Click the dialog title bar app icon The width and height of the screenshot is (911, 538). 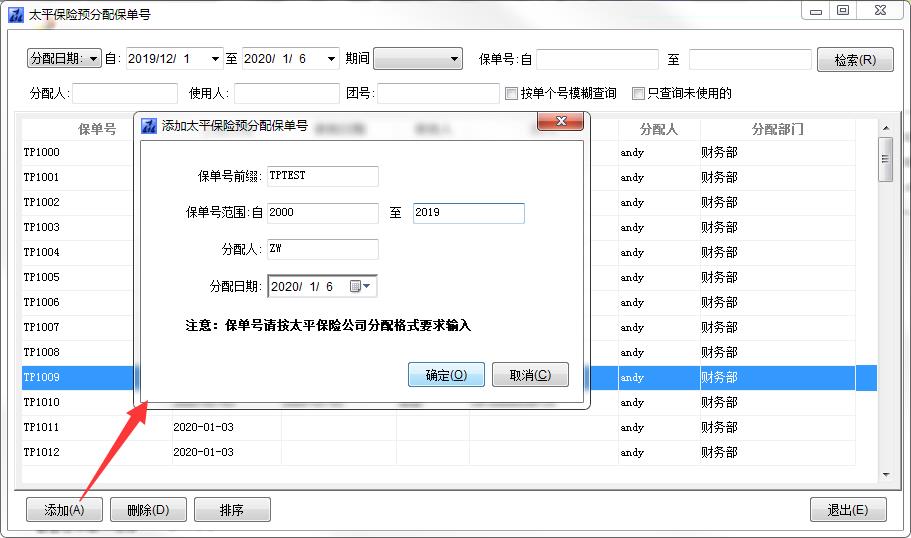[149, 126]
